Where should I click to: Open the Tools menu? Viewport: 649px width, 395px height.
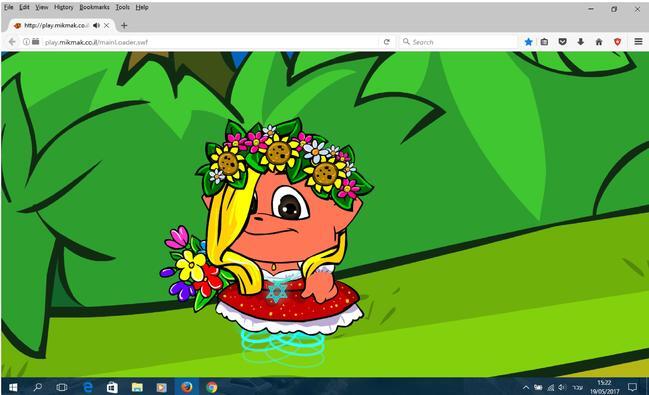click(123, 7)
